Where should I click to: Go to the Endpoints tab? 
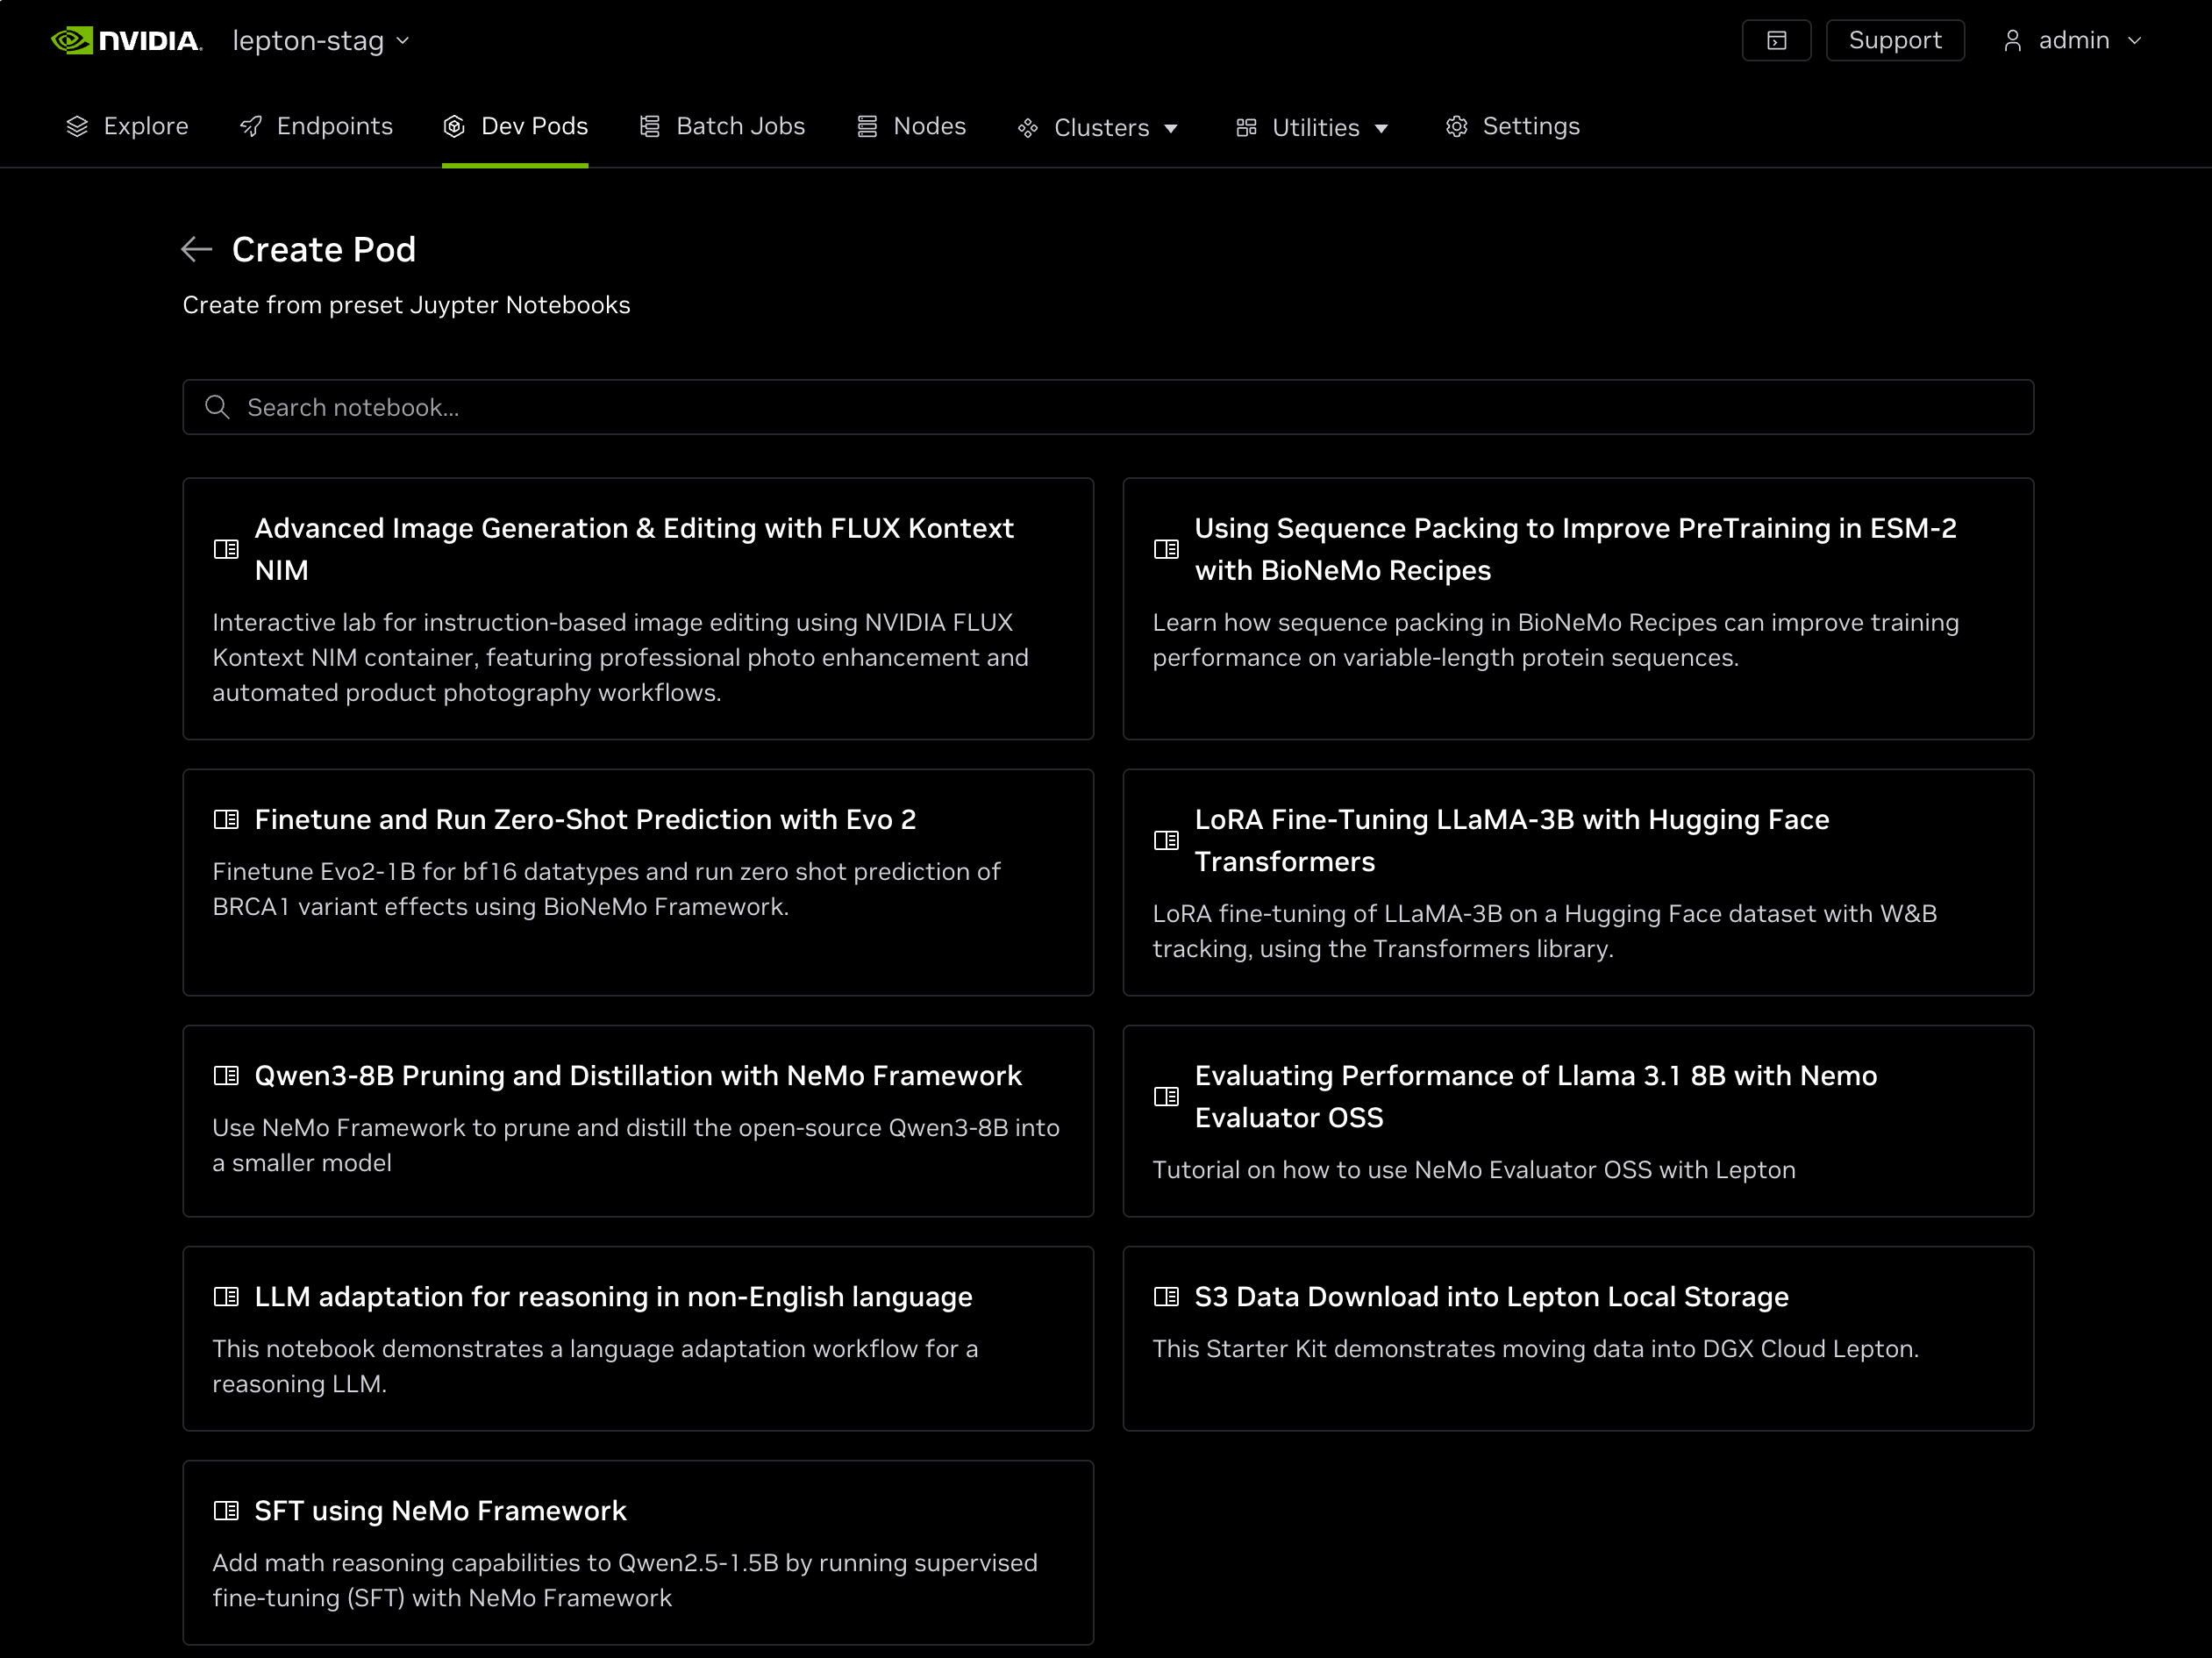point(316,126)
